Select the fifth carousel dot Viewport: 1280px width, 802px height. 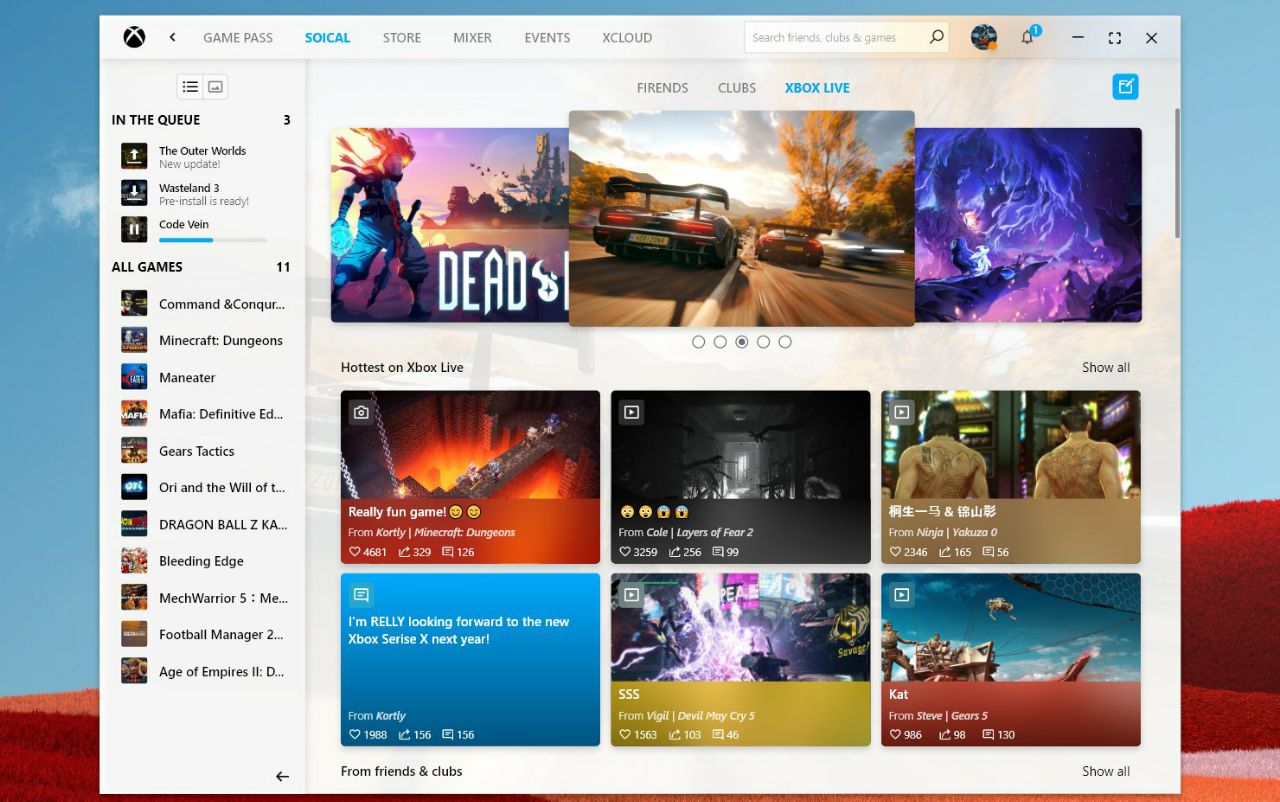pos(785,342)
